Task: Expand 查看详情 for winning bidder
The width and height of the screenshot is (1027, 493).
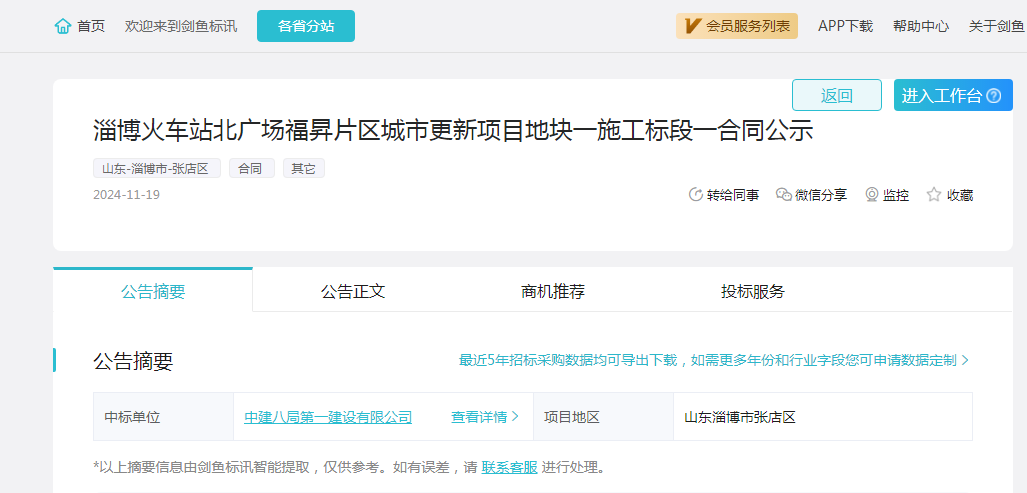Action: (484, 417)
